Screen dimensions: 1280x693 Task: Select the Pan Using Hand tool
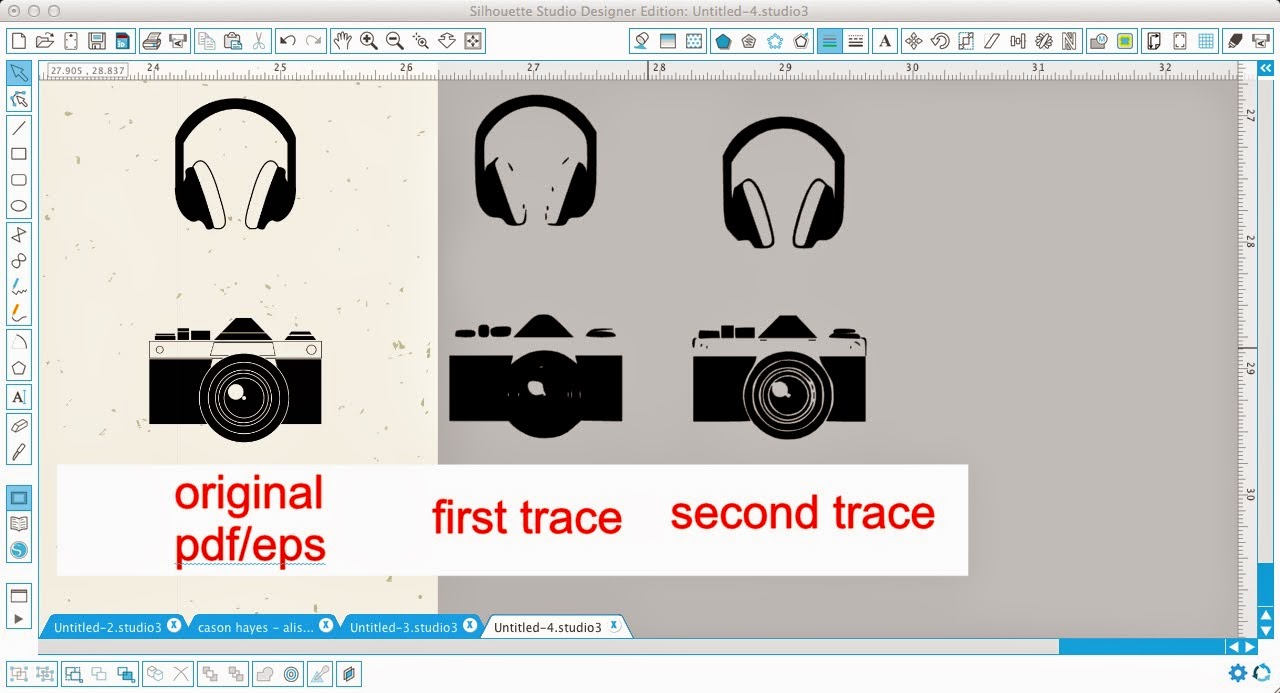pos(343,41)
